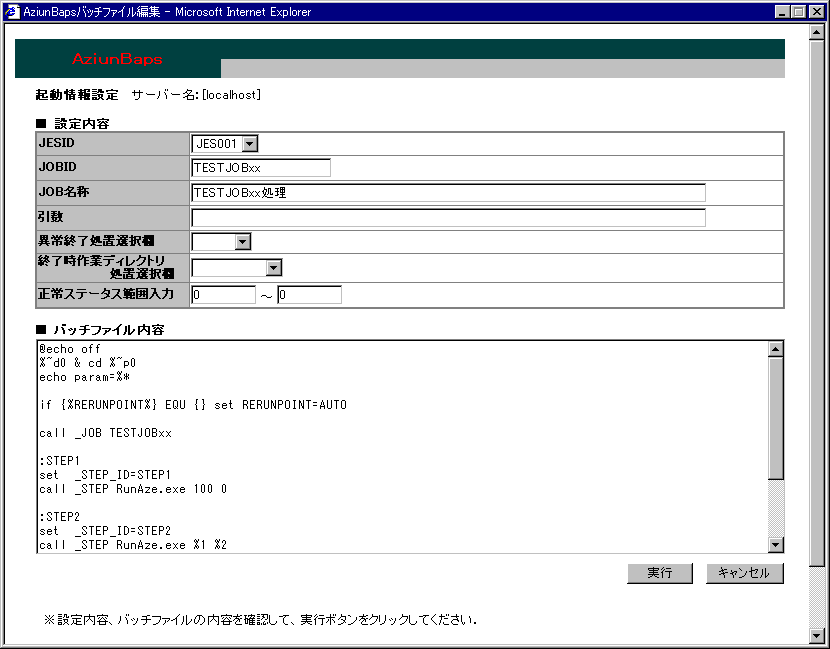Click the 'set _STEP_ID=STEP2' line
This screenshot has height=649, width=830.
(x=105, y=530)
